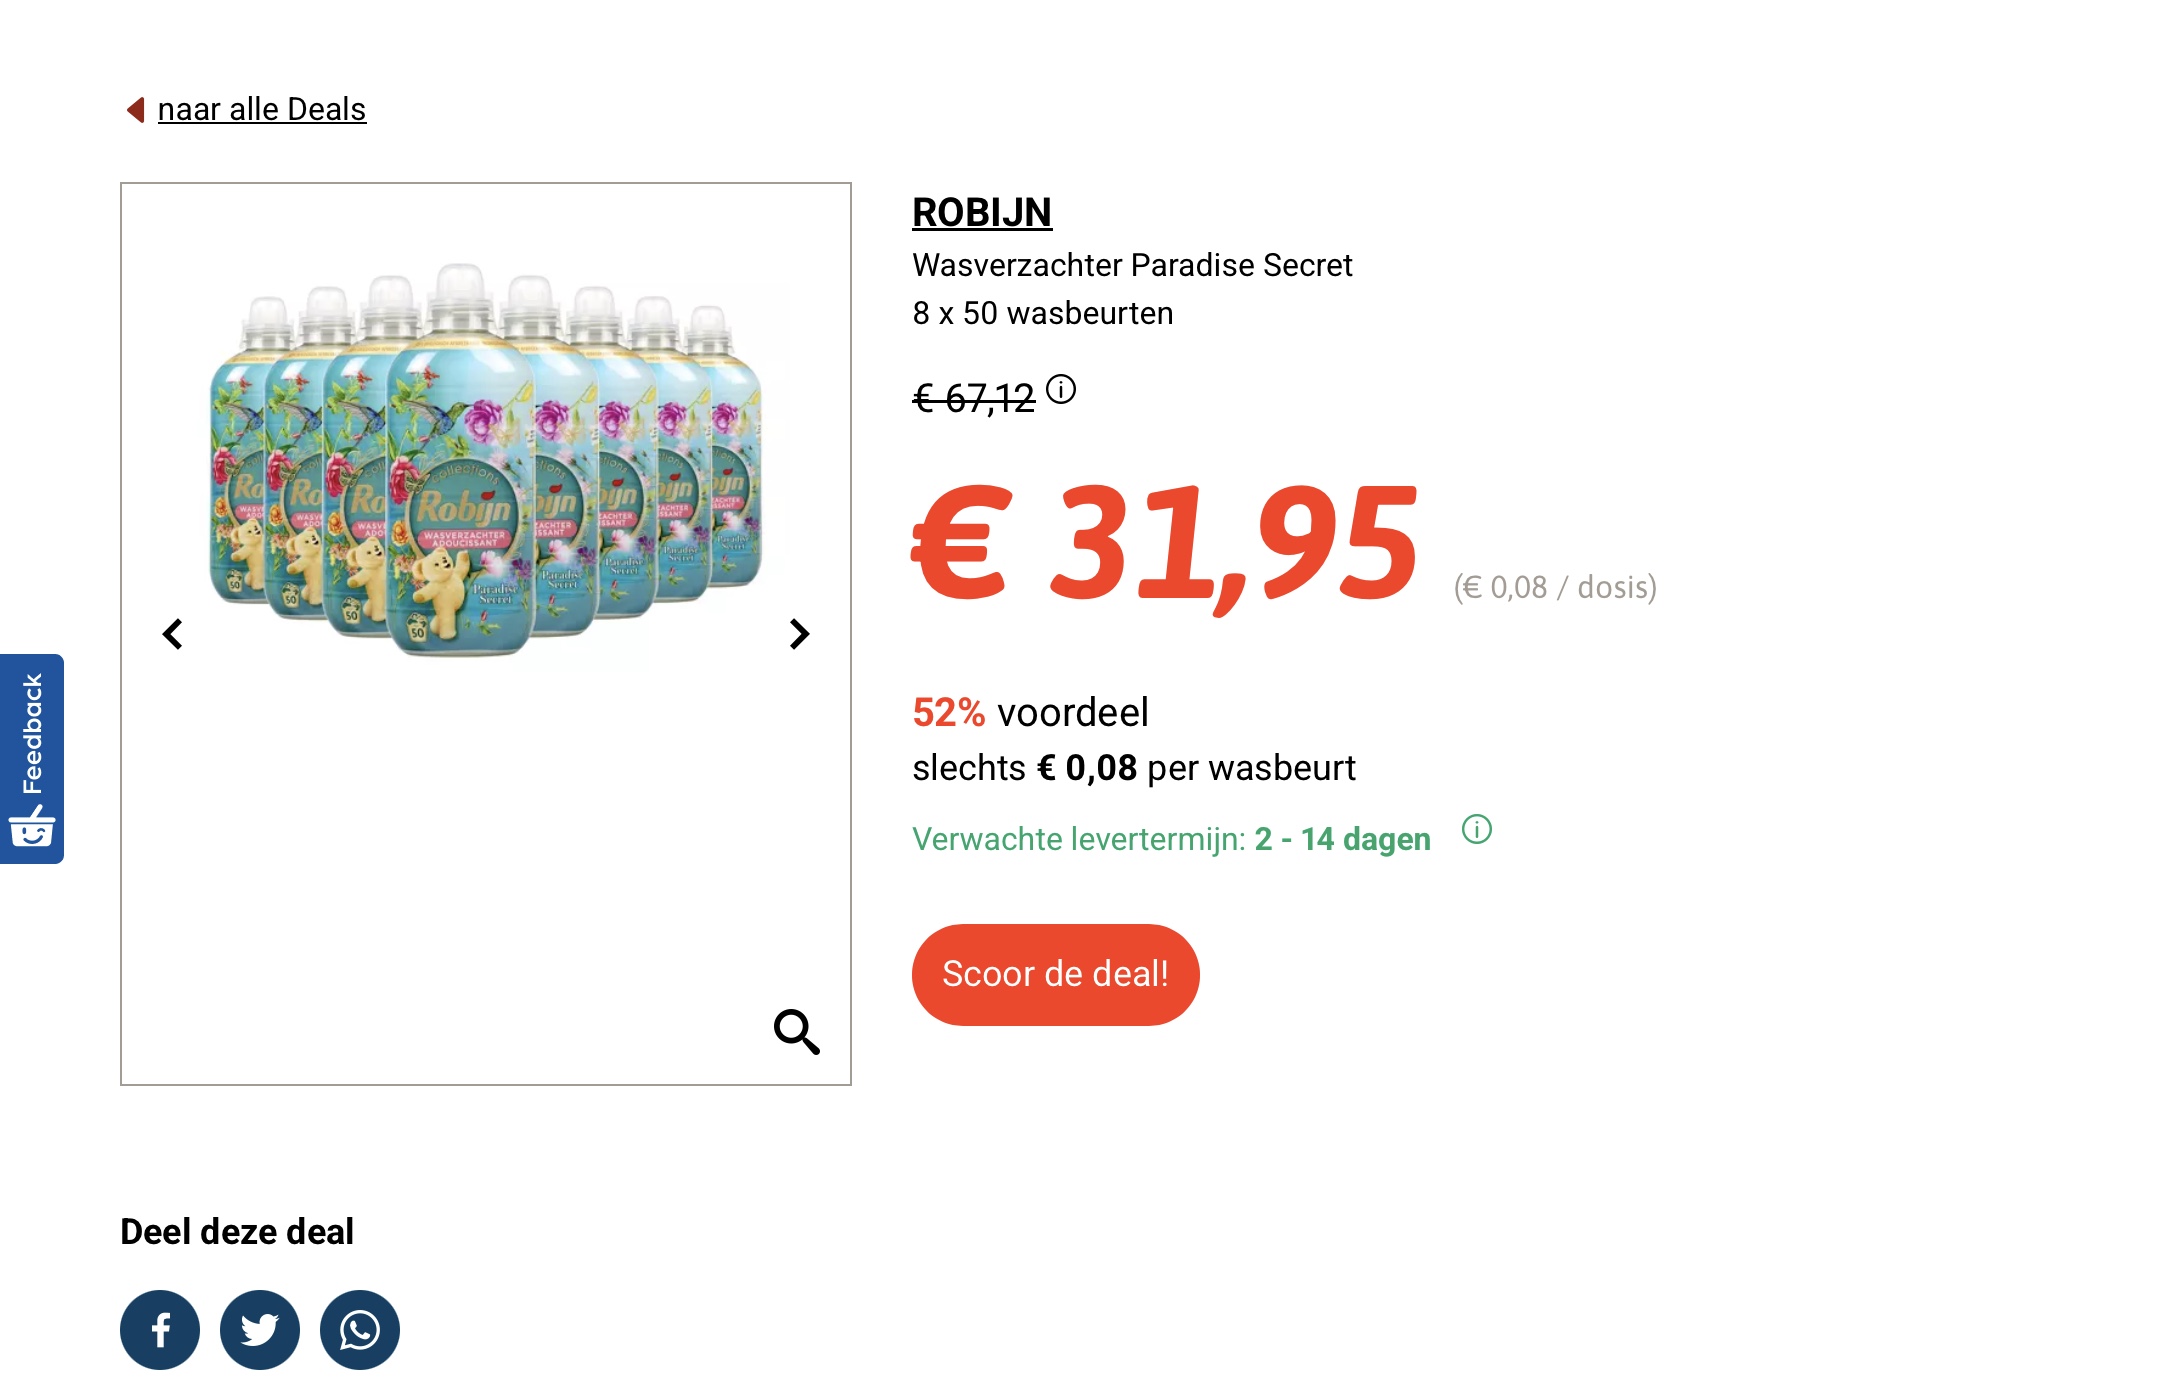Show the next product image
The width and height of the screenshot is (2160, 1394).
798,633
